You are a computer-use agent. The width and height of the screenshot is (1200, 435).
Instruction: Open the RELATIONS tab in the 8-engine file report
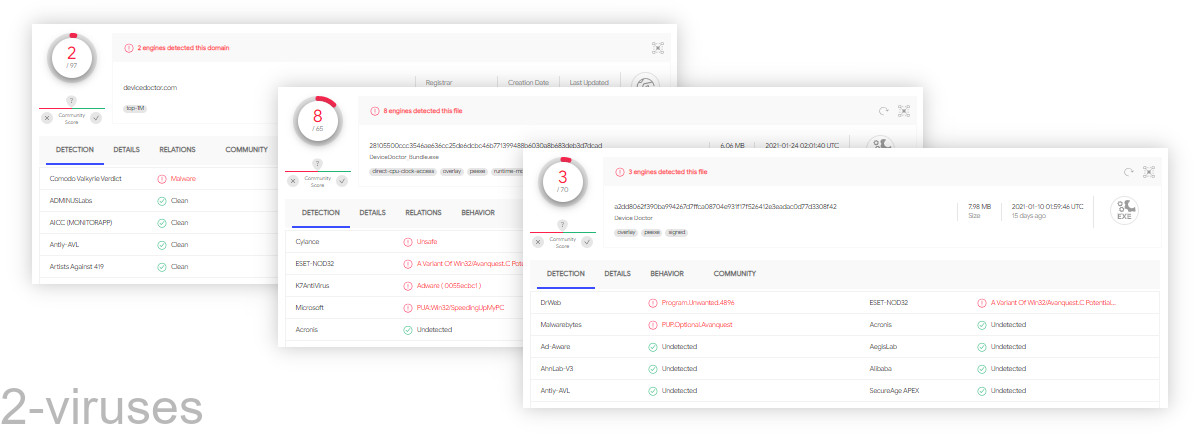(423, 213)
